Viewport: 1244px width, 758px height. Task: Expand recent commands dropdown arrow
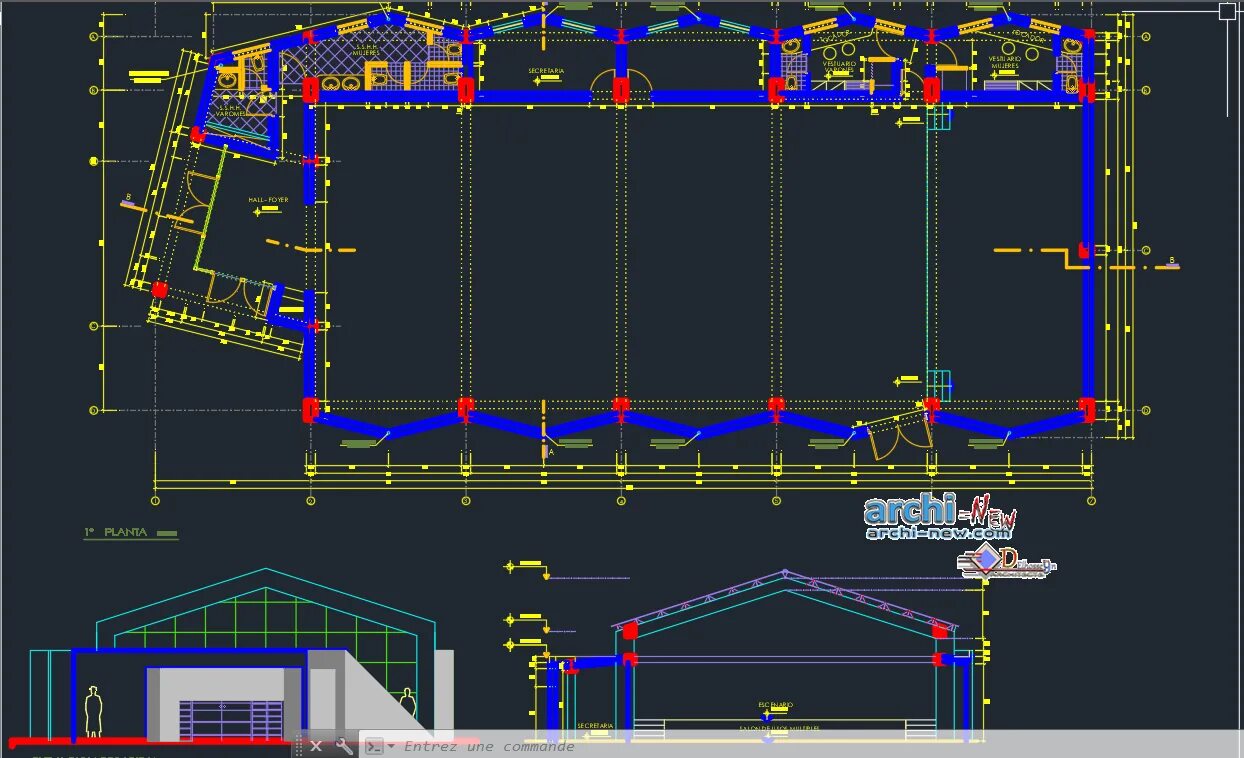(391, 746)
